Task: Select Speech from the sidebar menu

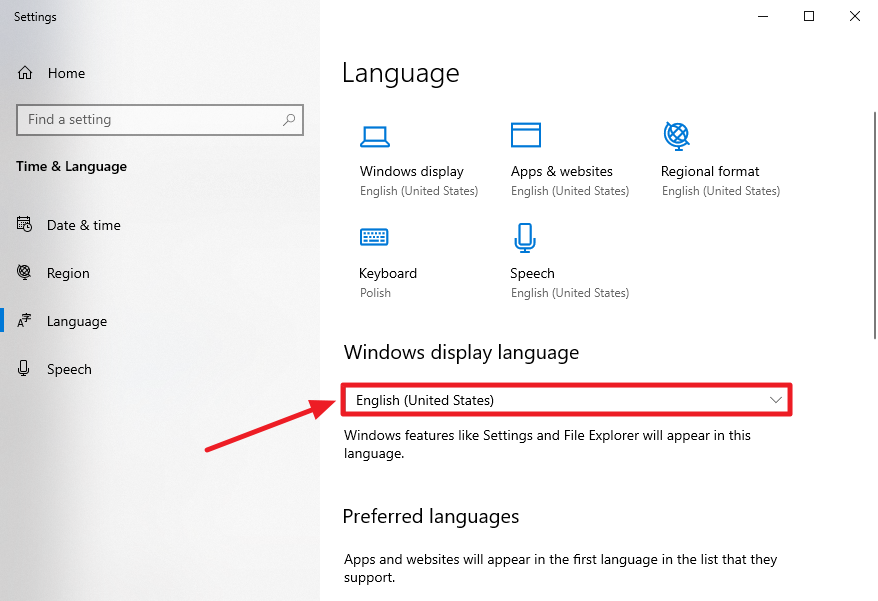Action: pyautogui.click(x=69, y=368)
